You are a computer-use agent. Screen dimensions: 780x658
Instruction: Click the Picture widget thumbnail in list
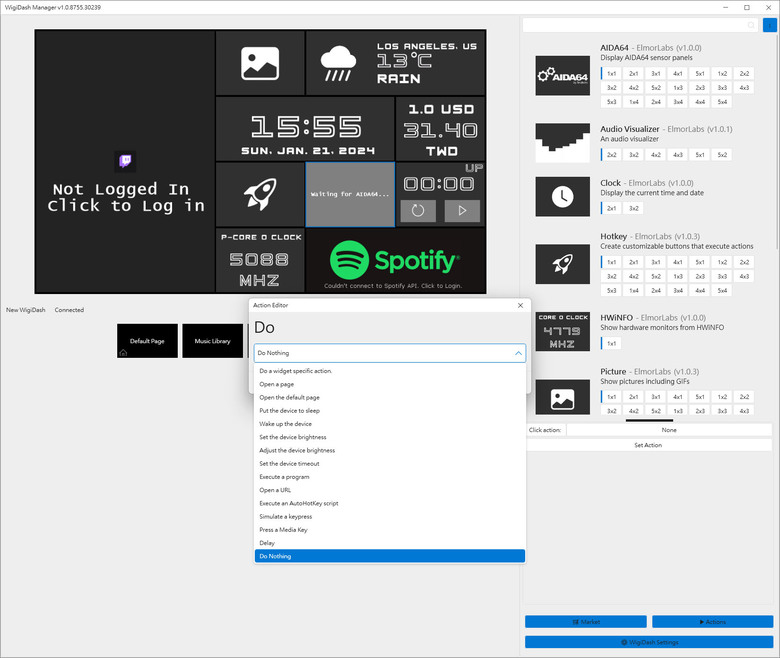point(563,397)
